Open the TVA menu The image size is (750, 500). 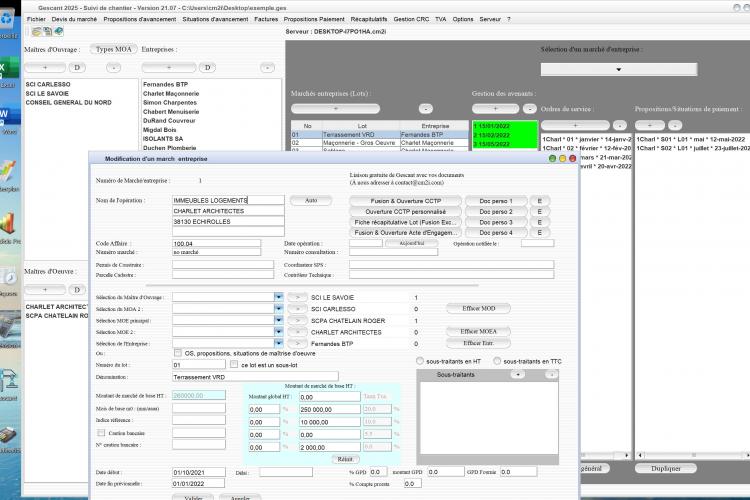tap(441, 19)
